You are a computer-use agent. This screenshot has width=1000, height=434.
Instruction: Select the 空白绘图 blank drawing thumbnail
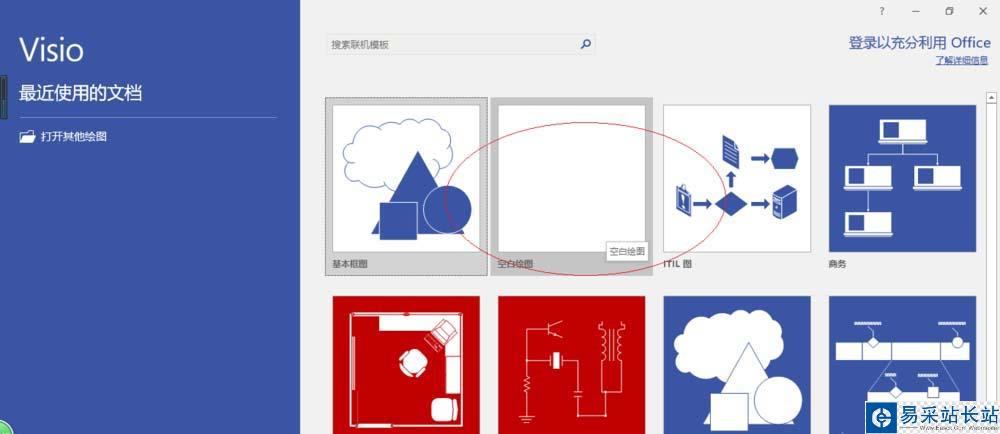(x=571, y=178)
